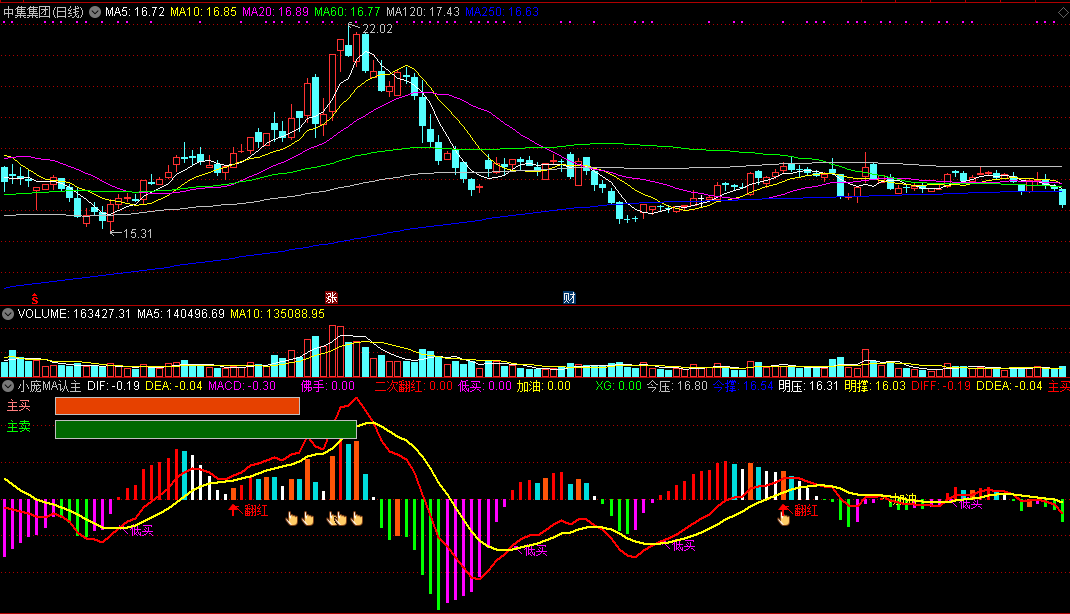Screen dimensions: 1070x614
Task: Click the 明压: 16.31 value
Action: 808,386
